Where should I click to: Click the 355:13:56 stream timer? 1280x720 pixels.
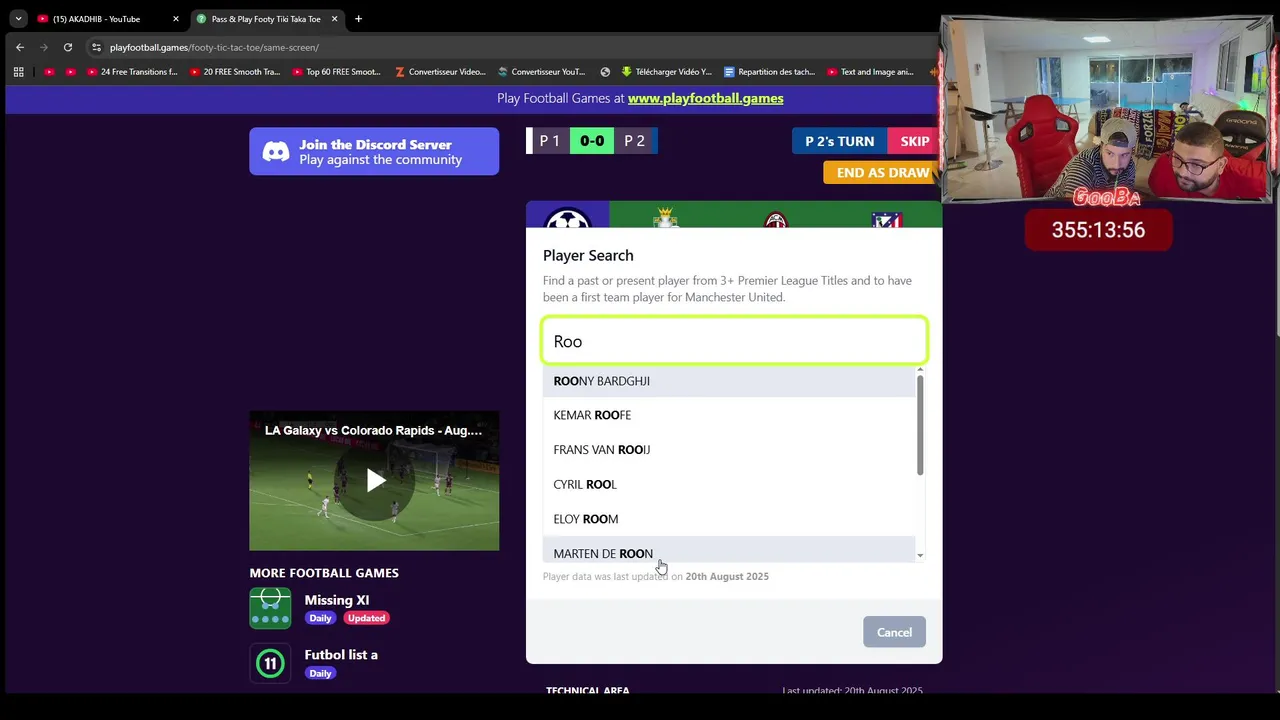tap(1098, 230)
